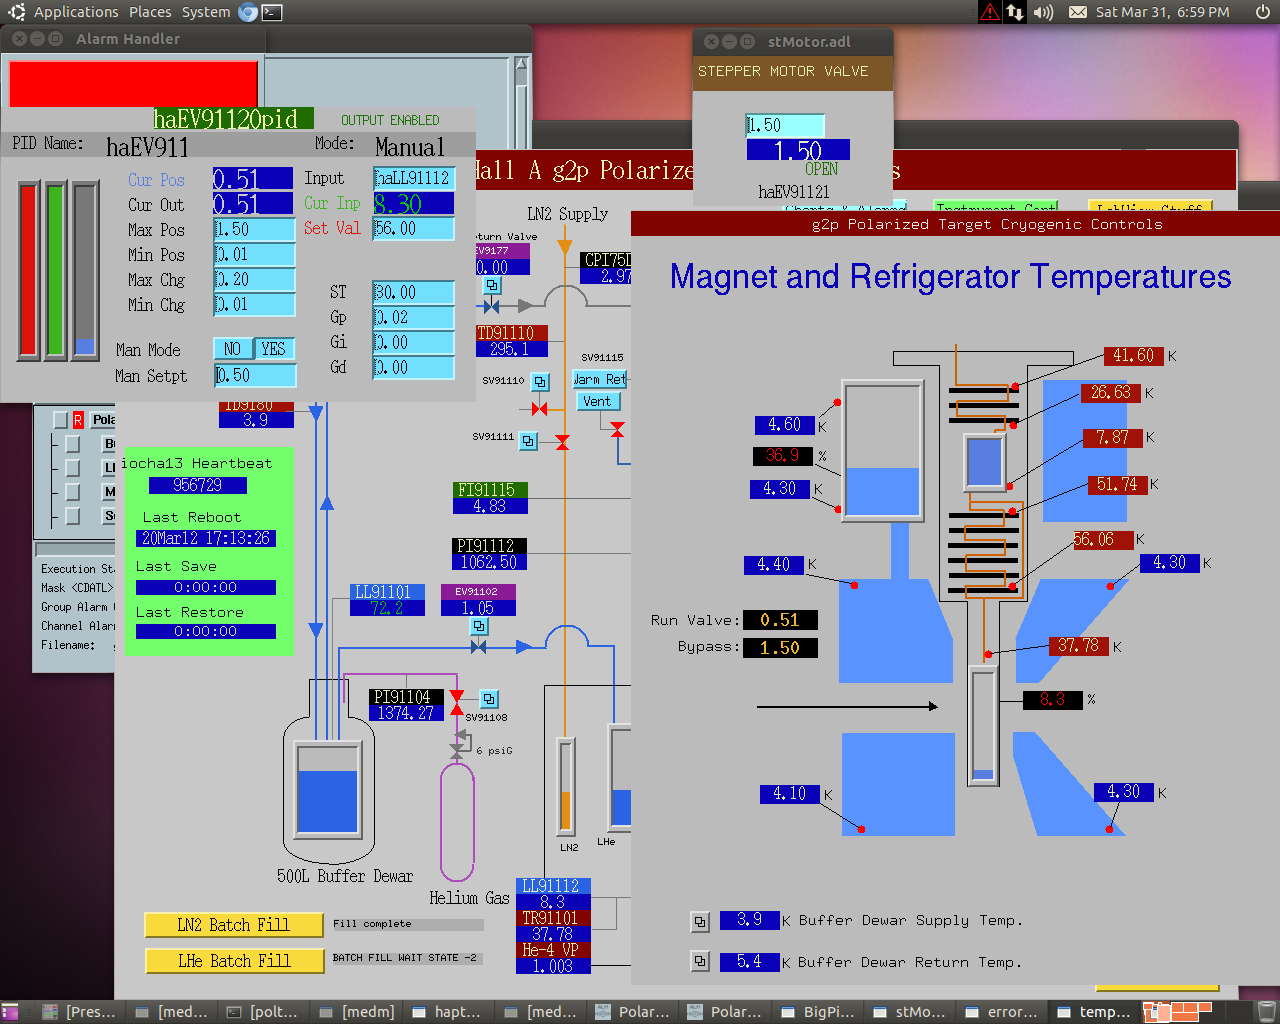Open the System menu
The image size is (1280, 1024).
pyautogui.click(x=206, y=12)
